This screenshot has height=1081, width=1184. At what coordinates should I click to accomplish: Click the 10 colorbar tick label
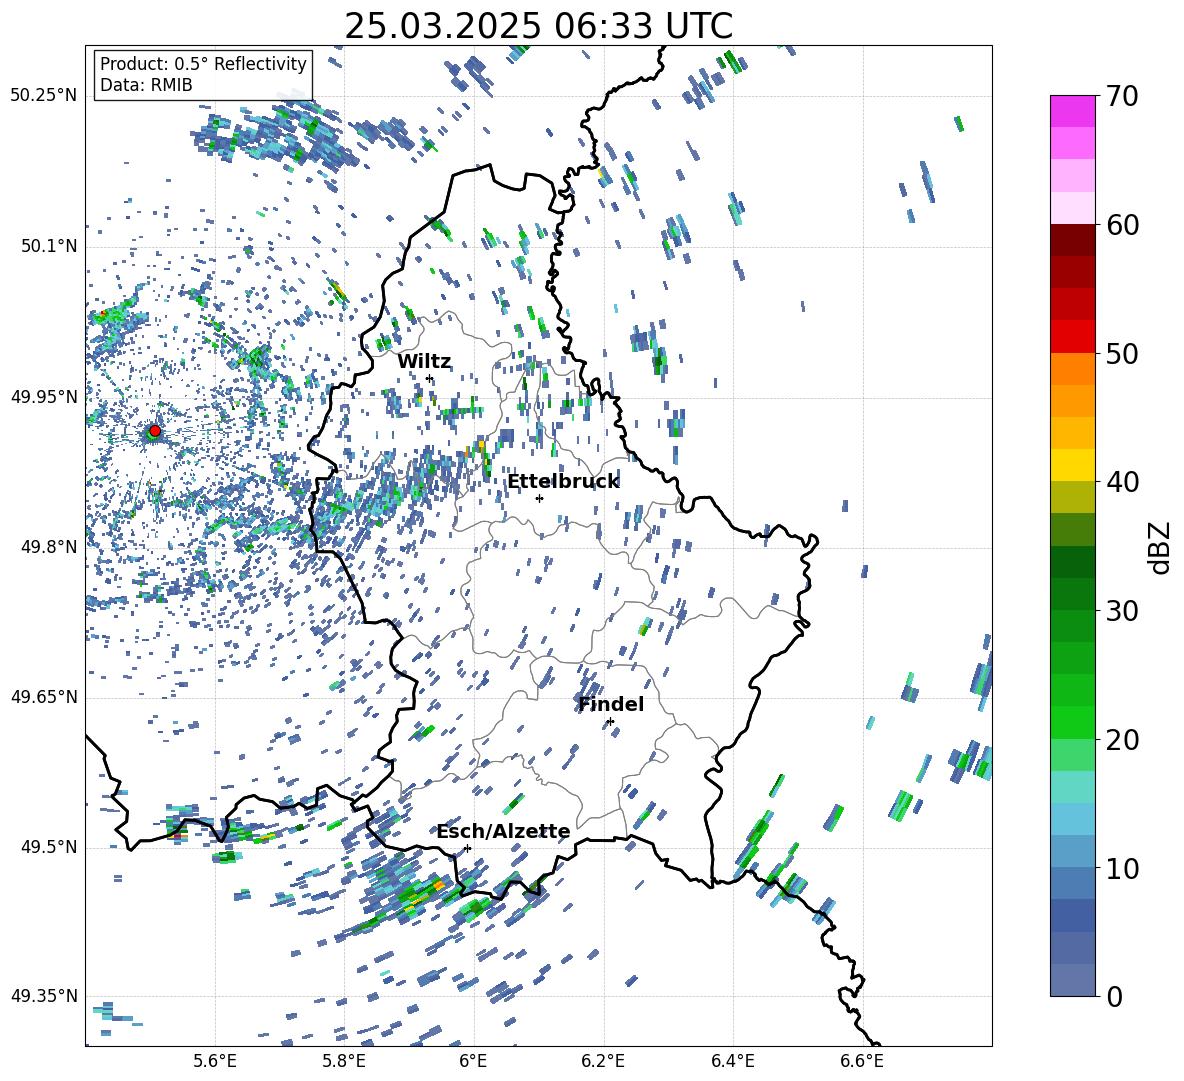click(1122, 868)
